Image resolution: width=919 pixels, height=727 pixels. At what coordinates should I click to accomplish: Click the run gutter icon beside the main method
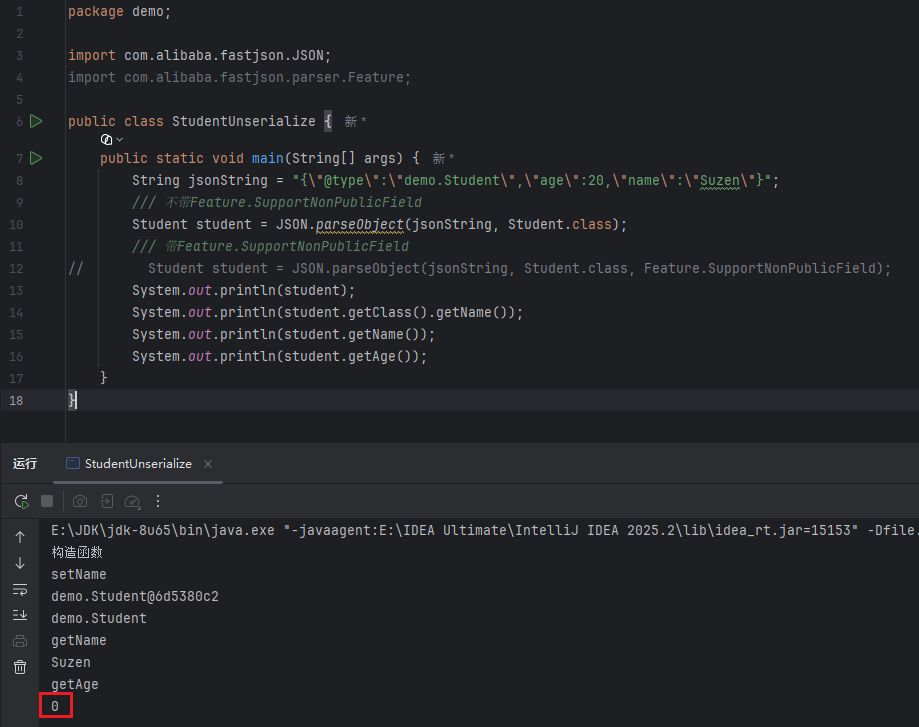36,158
